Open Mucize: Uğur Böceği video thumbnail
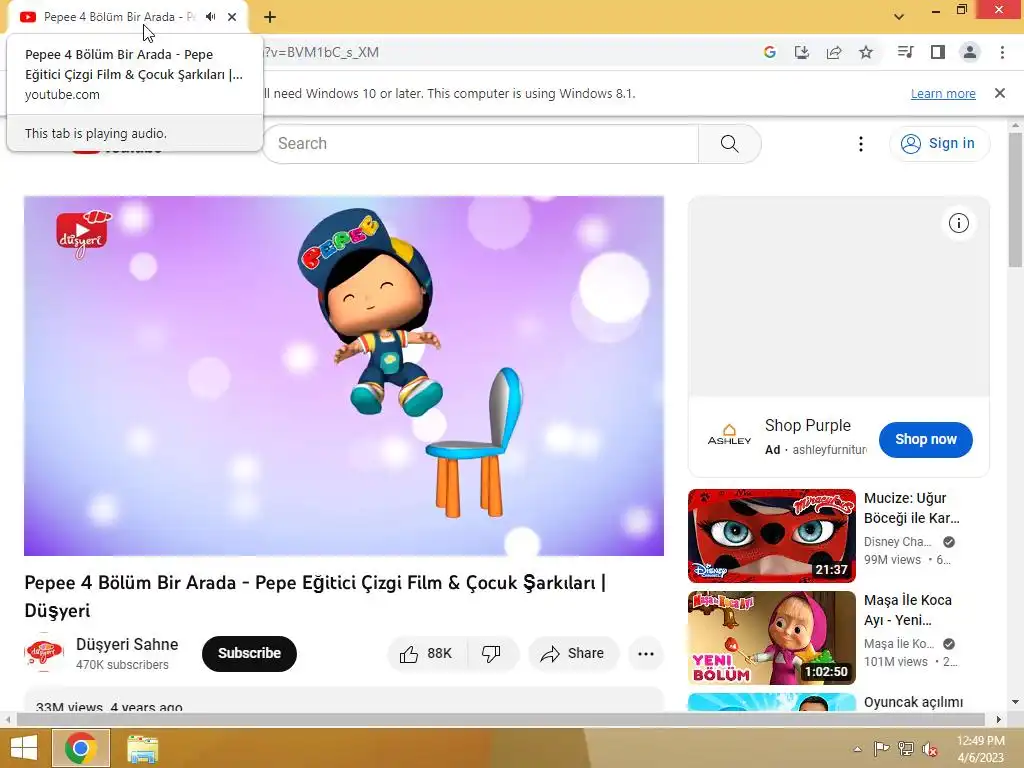 point(772,536)
